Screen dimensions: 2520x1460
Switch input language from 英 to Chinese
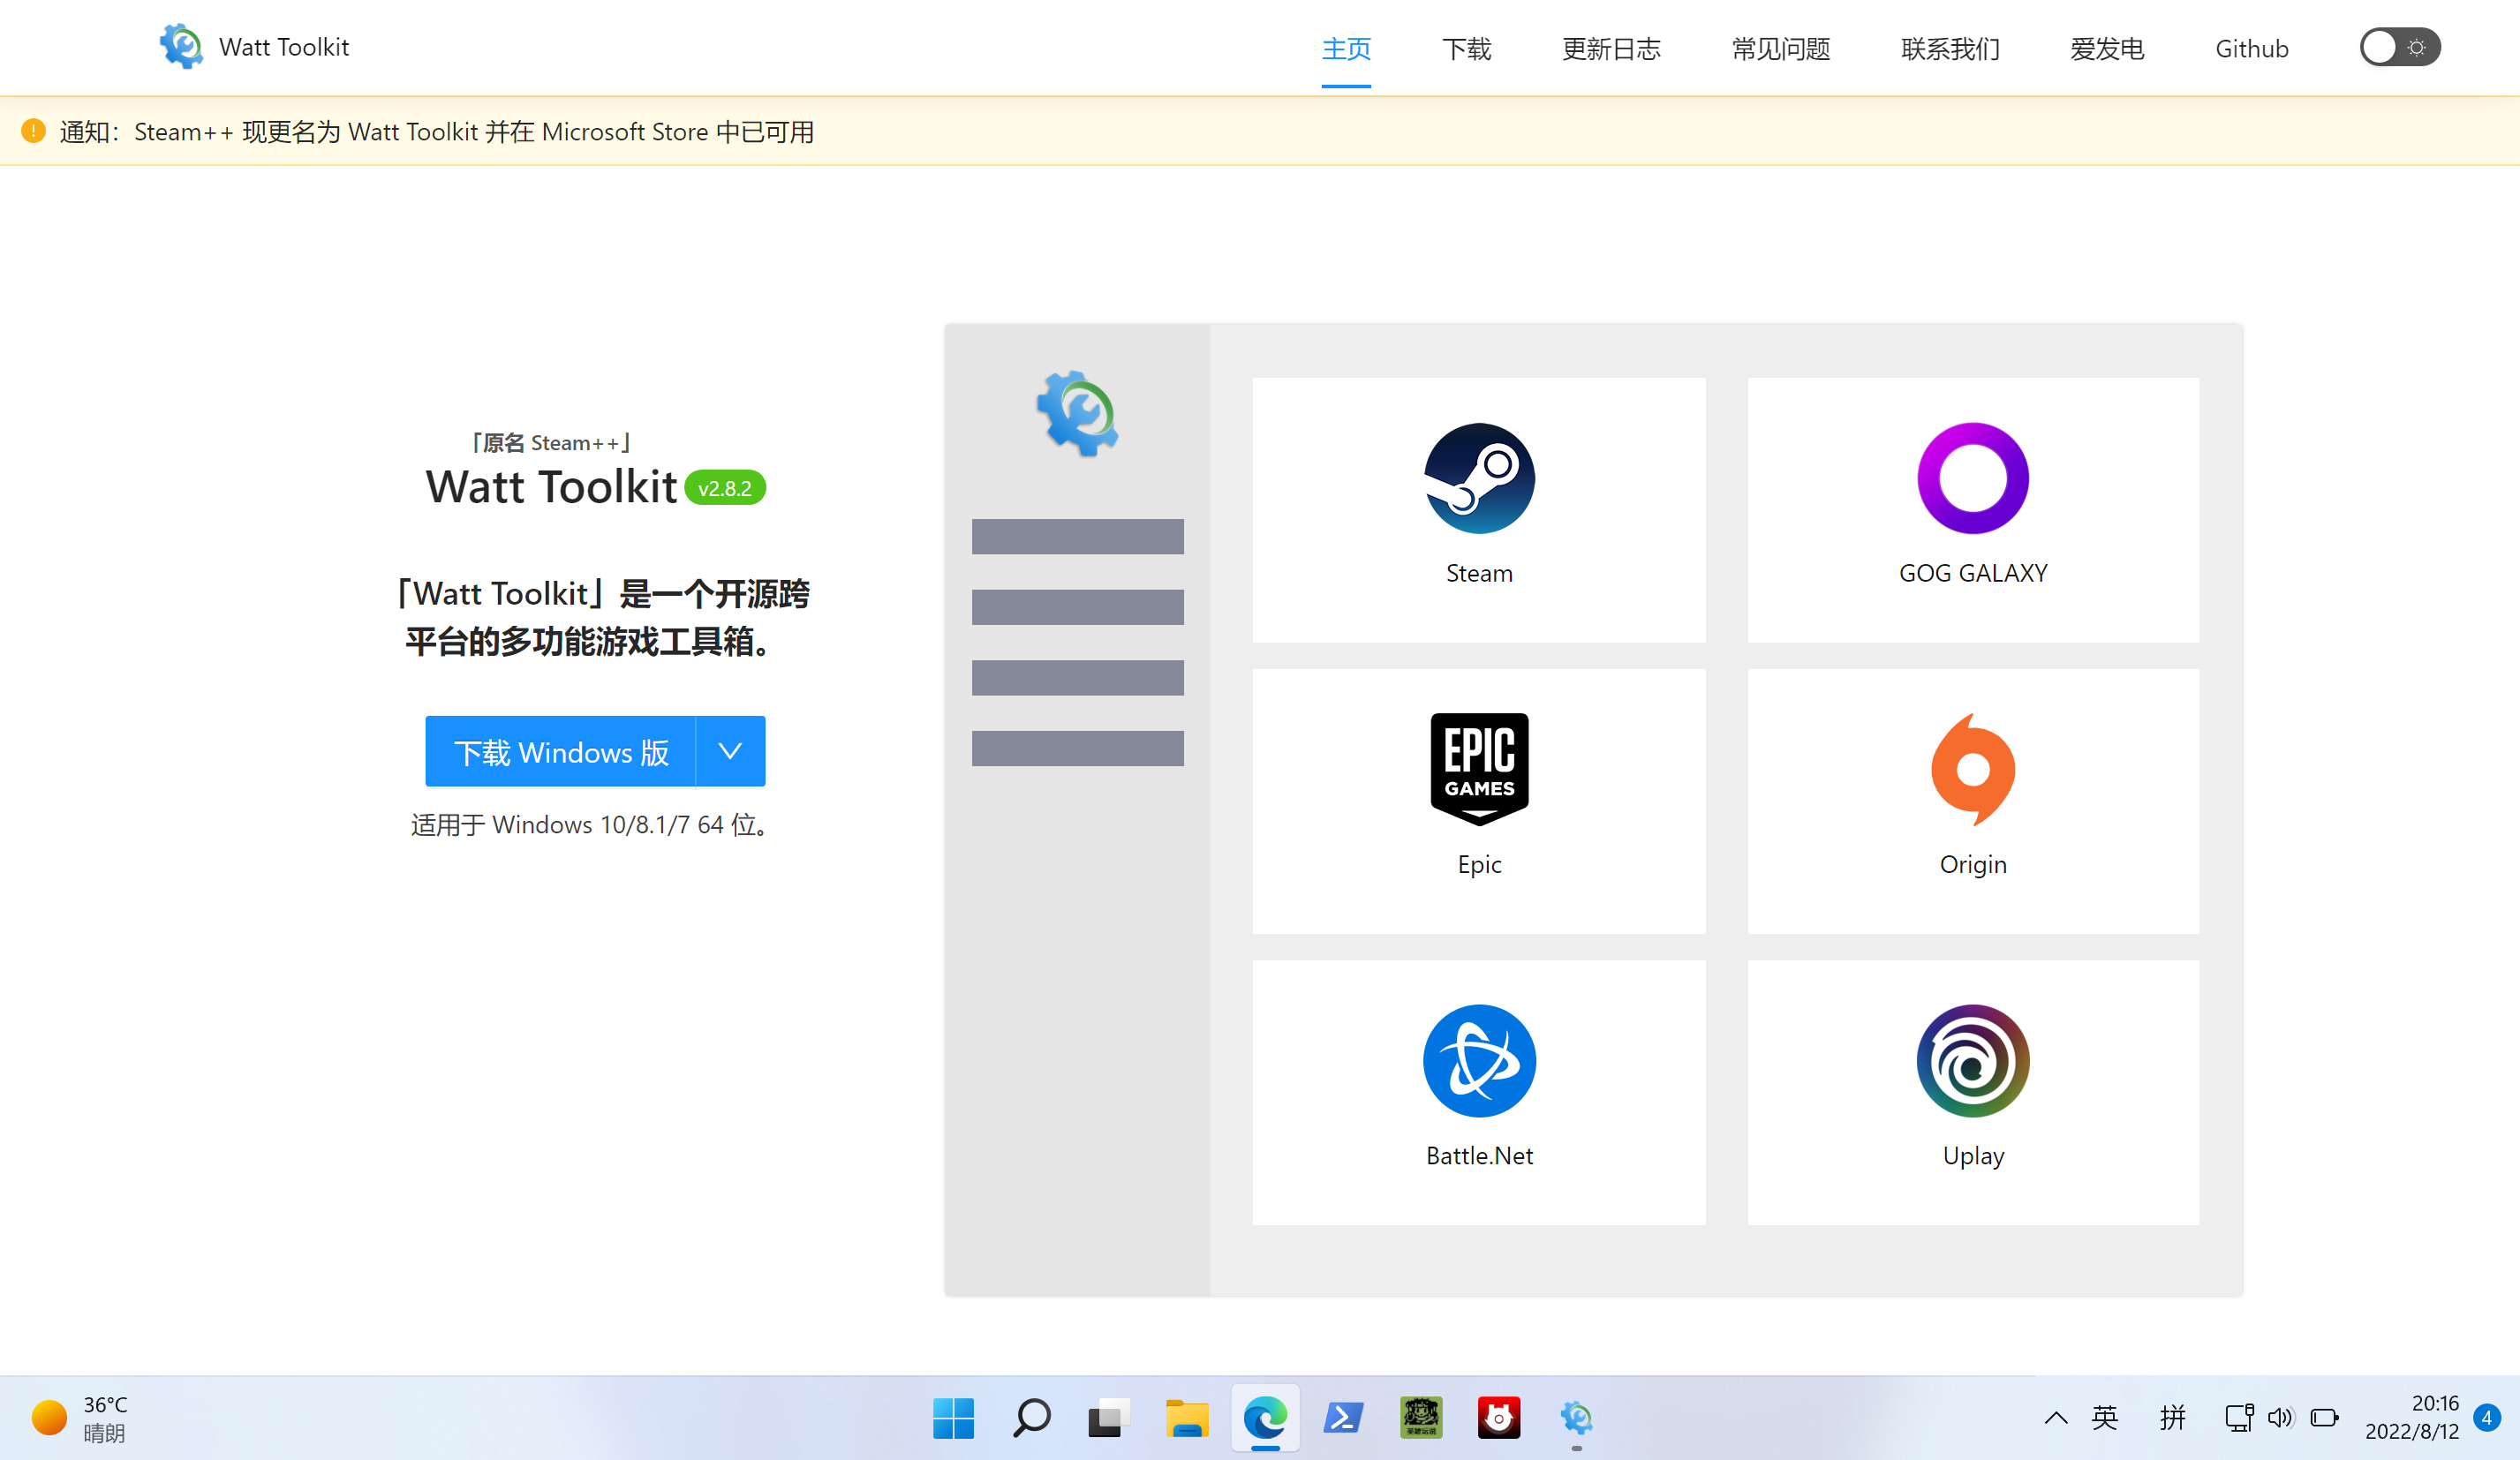click(2105, 1417)
